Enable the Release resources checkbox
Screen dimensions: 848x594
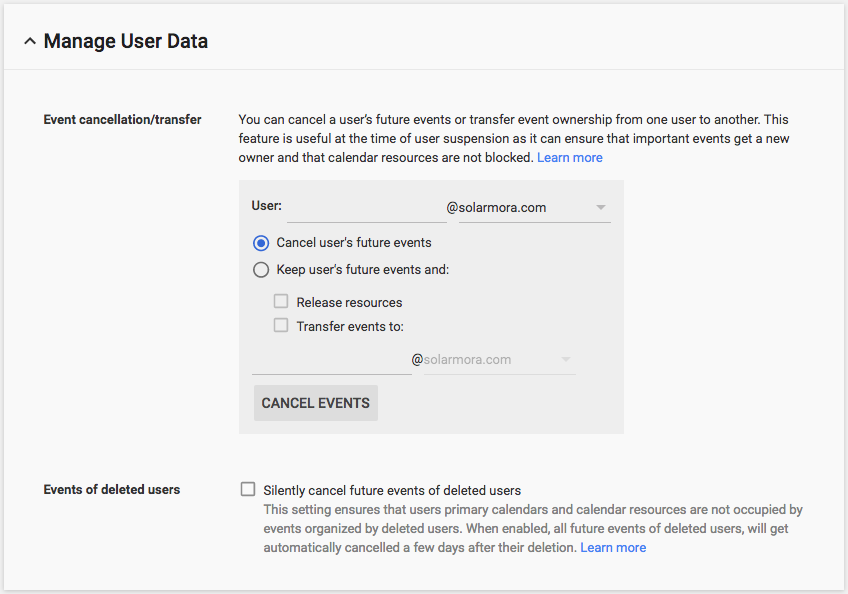[281, 301]
